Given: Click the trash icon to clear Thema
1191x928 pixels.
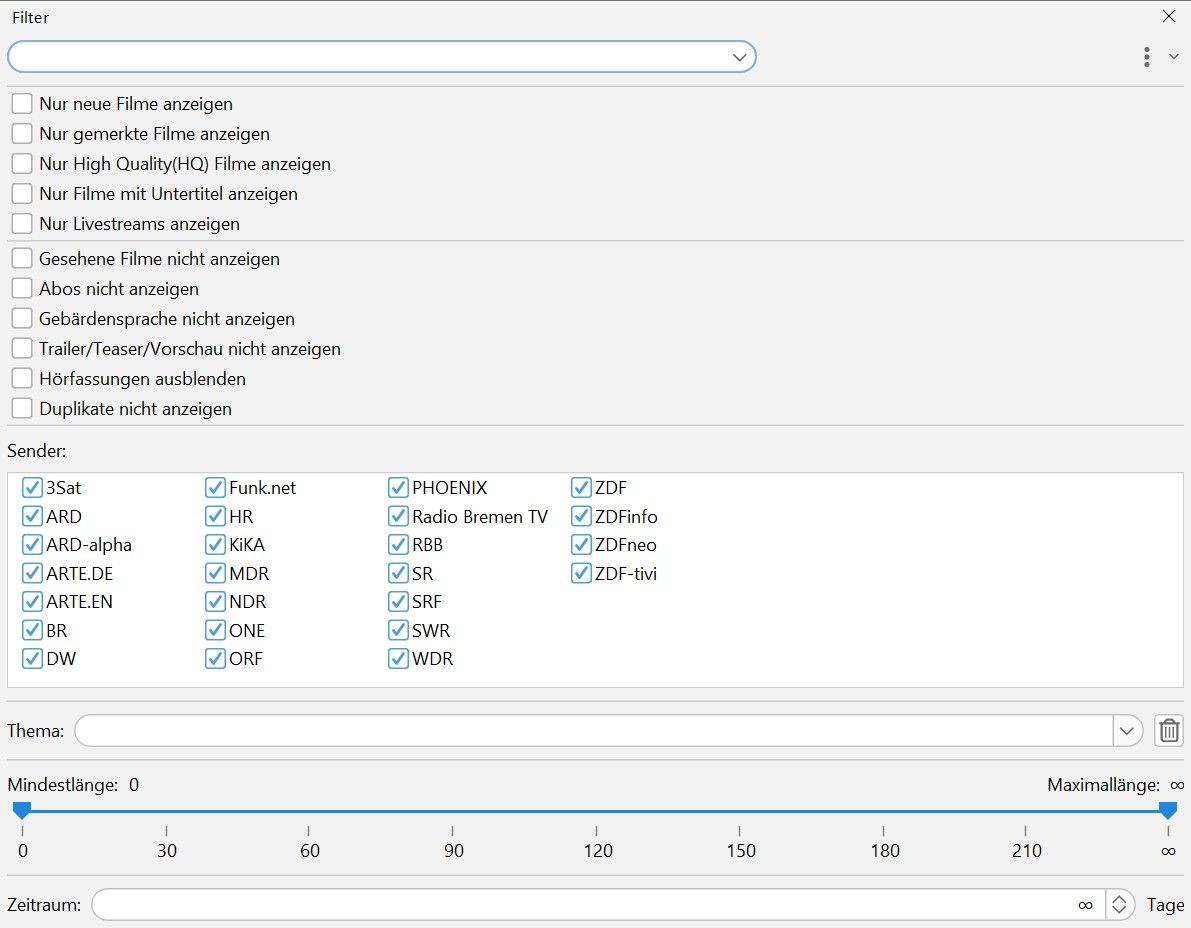Looking at the screenshot, I should point(1169,731).
